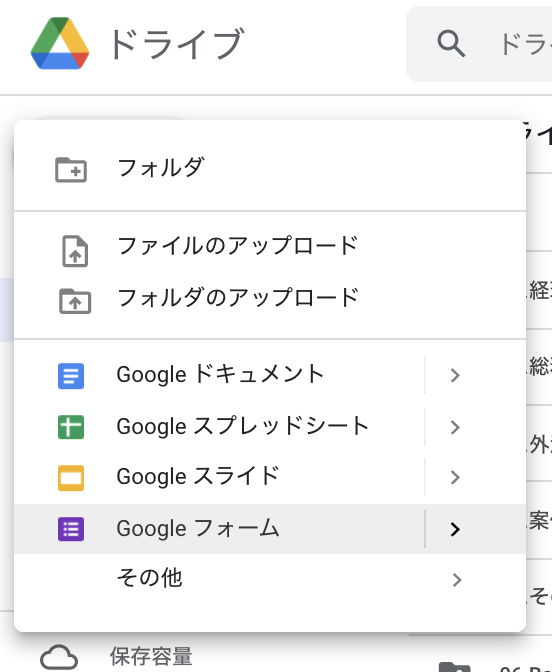The image size is (552, 672).
Task: Expand the Google ドキュメント submenu arrow
Action: pyautogui.click(x=455, y=375)
